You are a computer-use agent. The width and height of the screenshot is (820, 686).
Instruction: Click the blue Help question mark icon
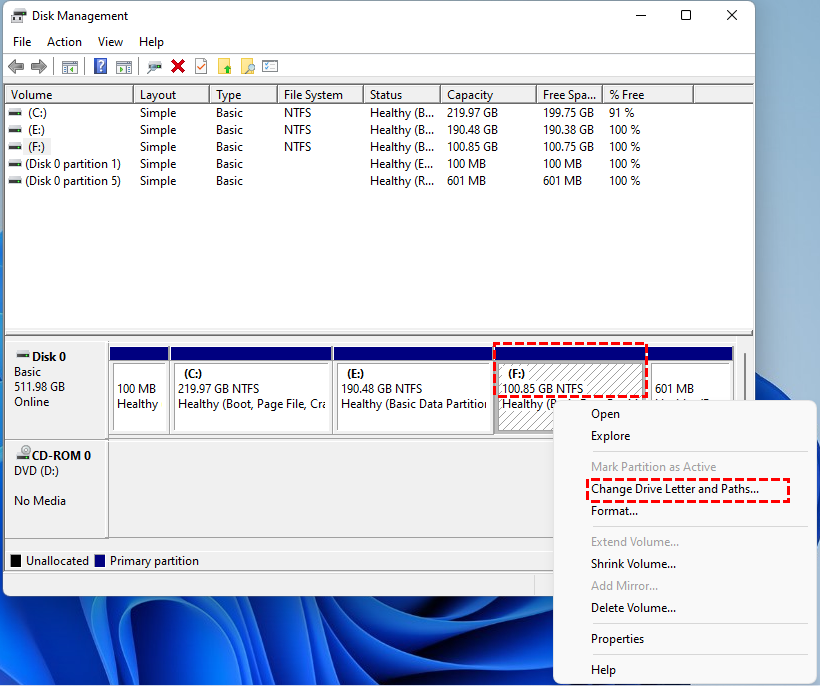coord(100,67)
